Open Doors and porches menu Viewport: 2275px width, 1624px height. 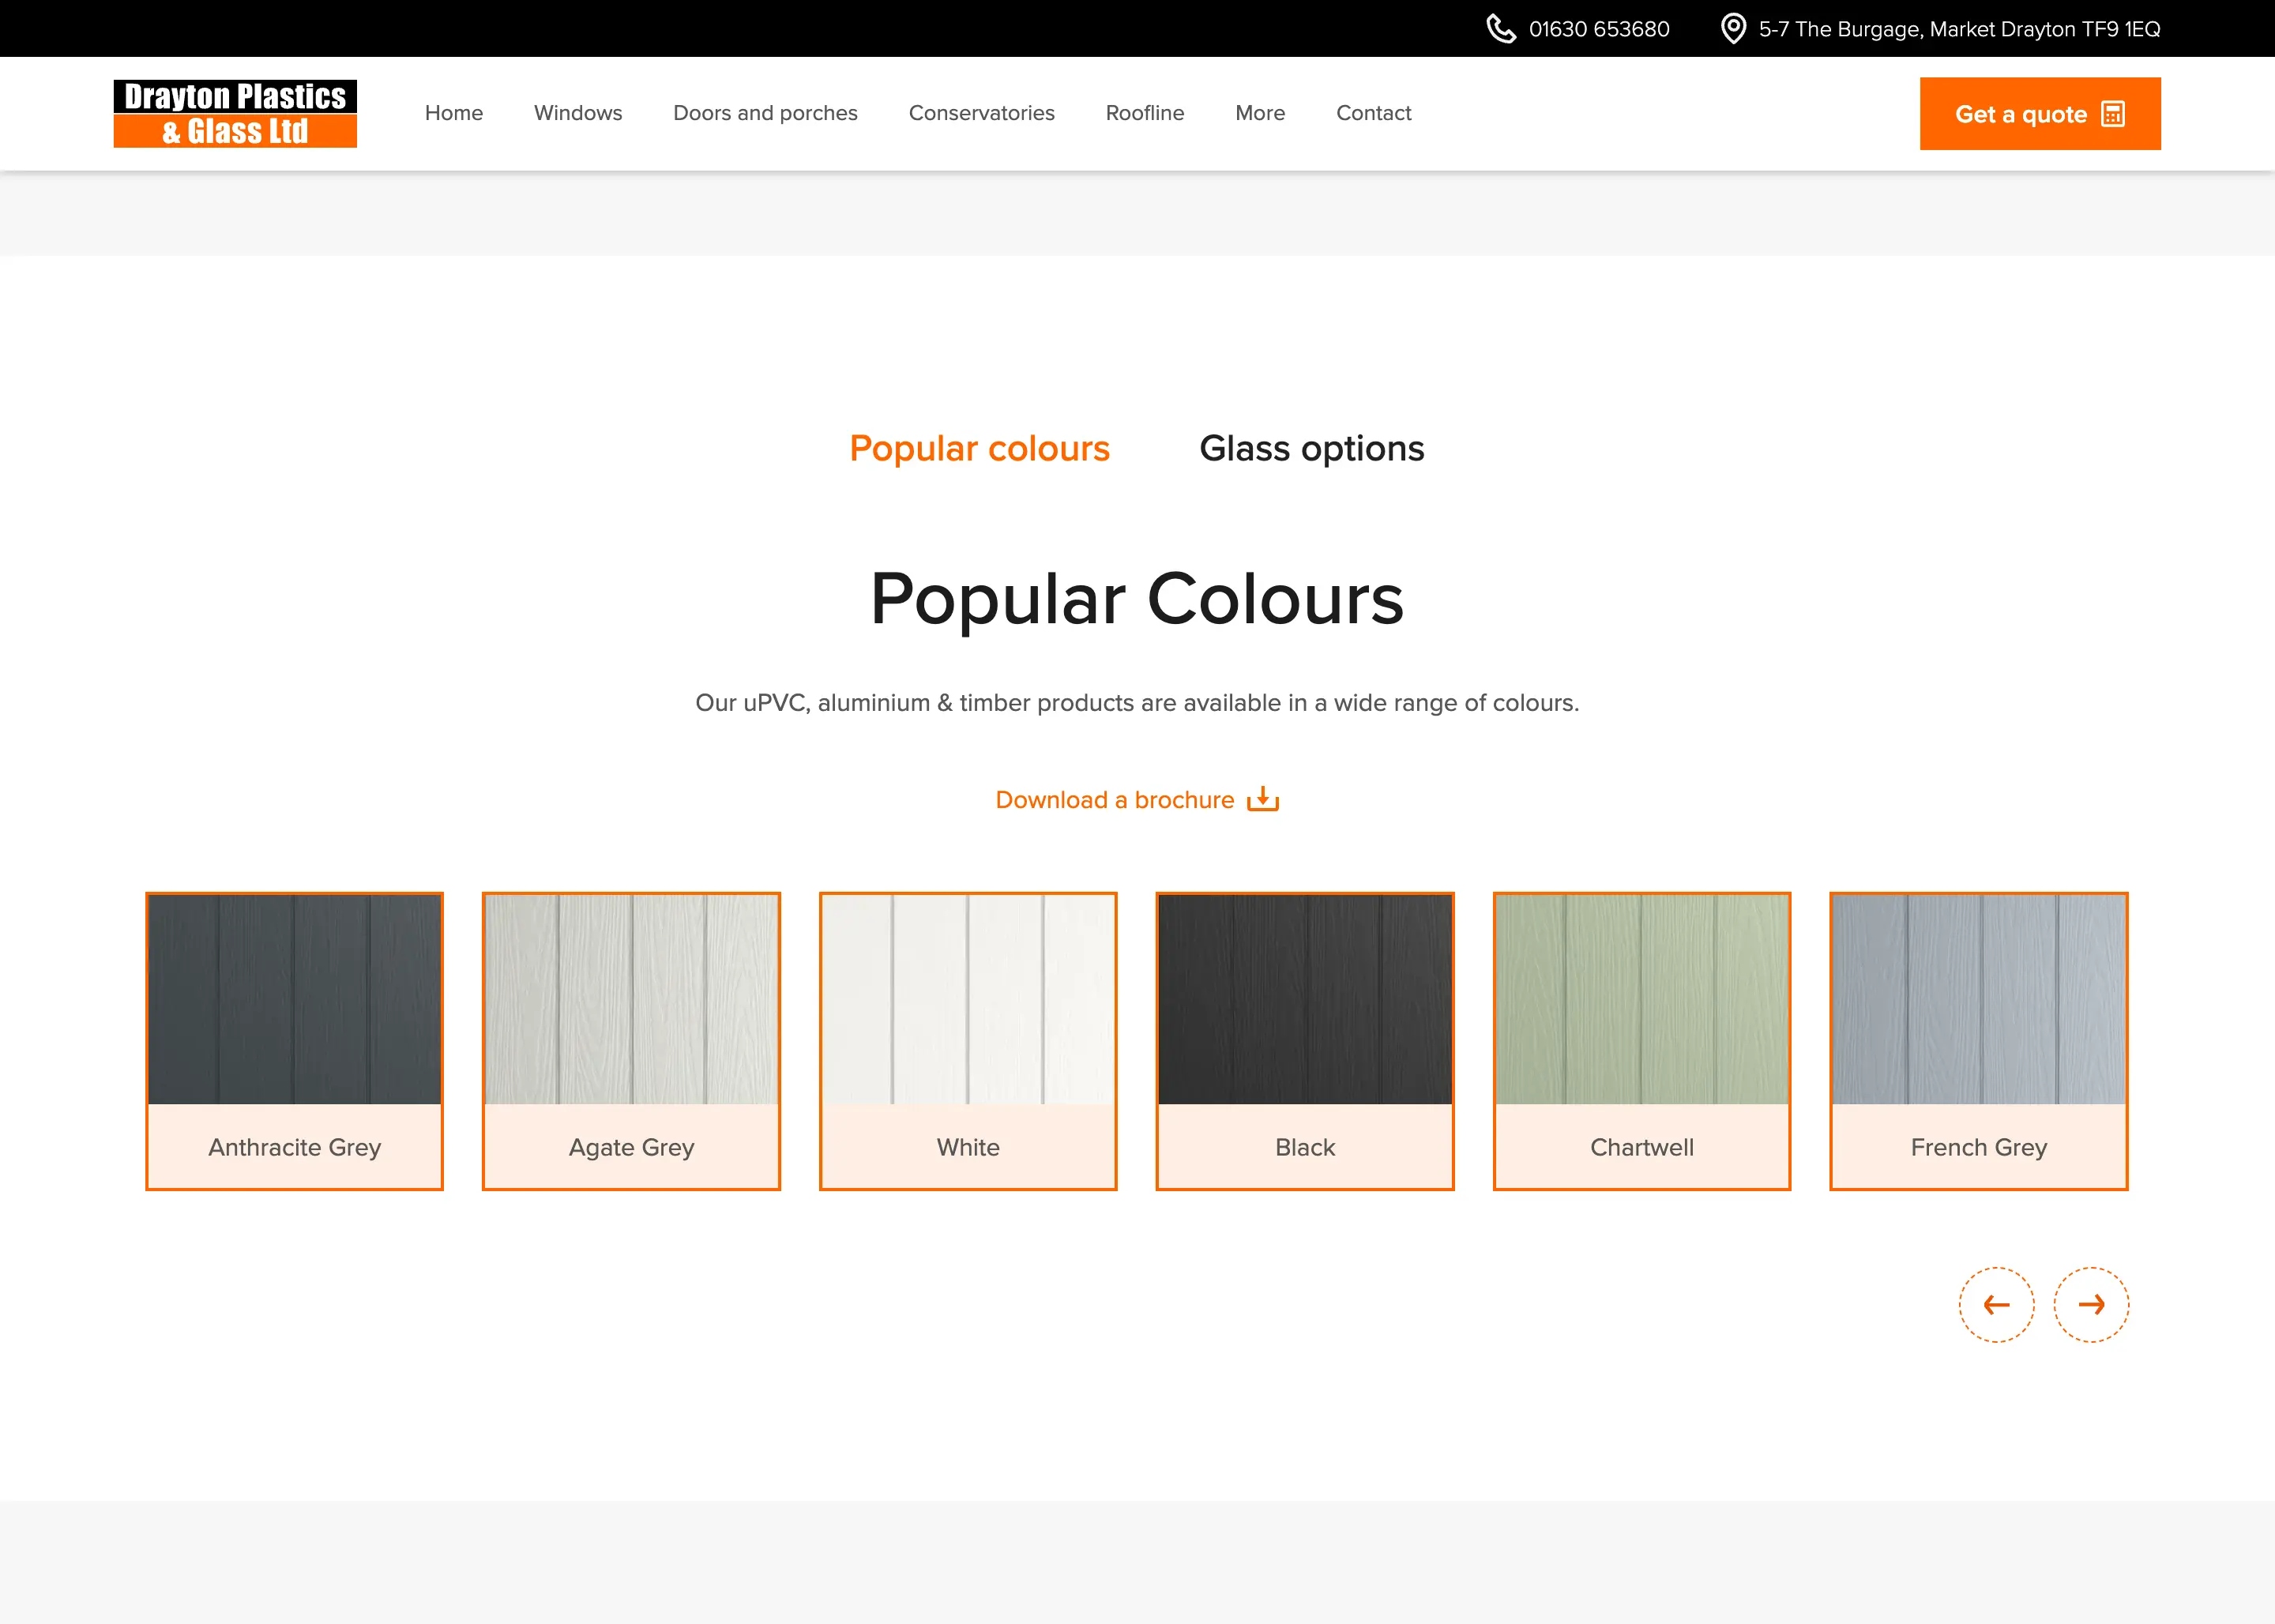[765, 113]
